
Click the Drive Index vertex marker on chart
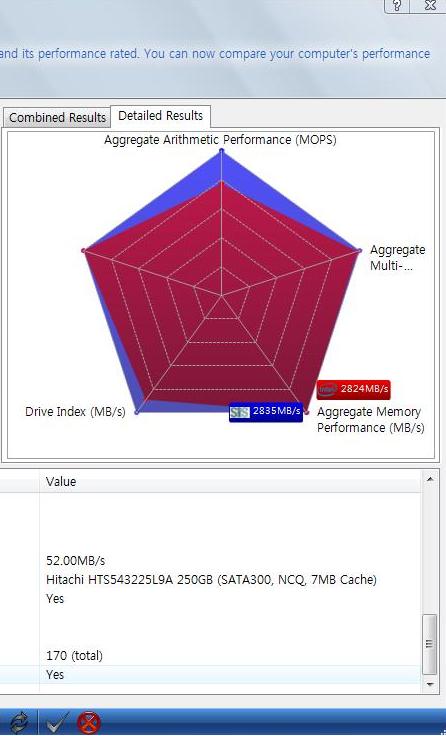(x=137, y=412)
